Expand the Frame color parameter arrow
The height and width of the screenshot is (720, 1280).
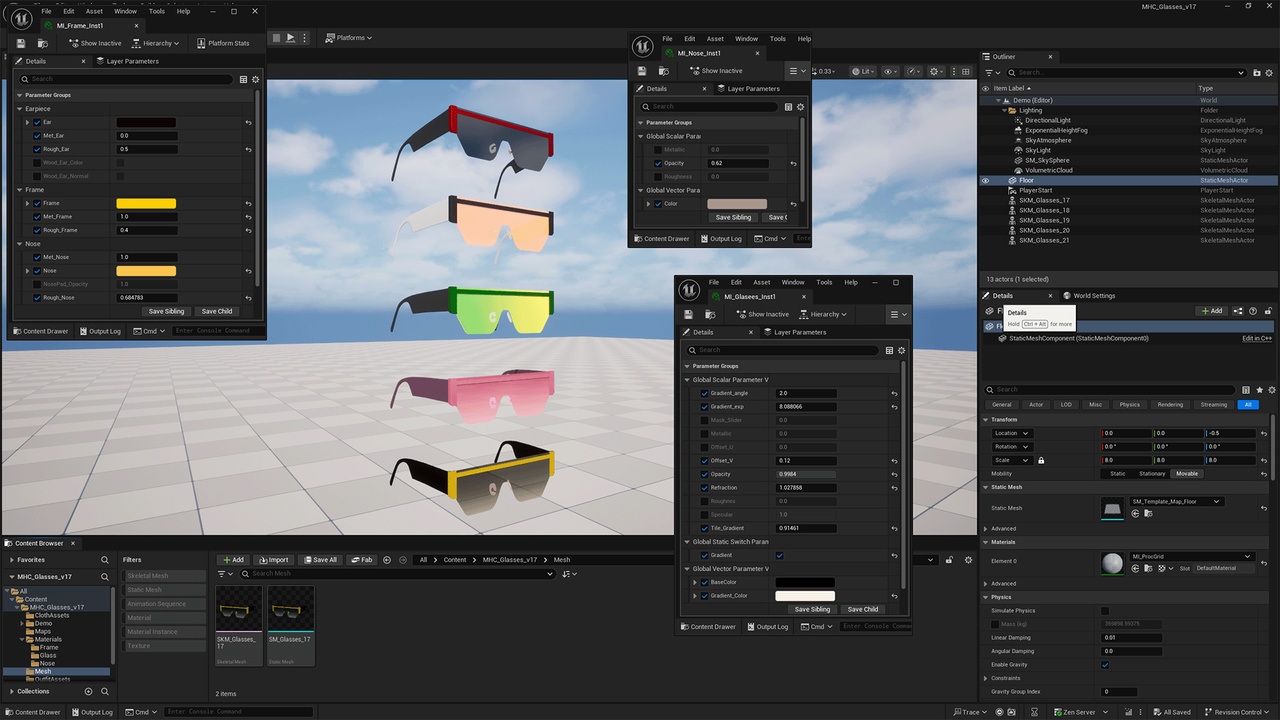[28, 203]
